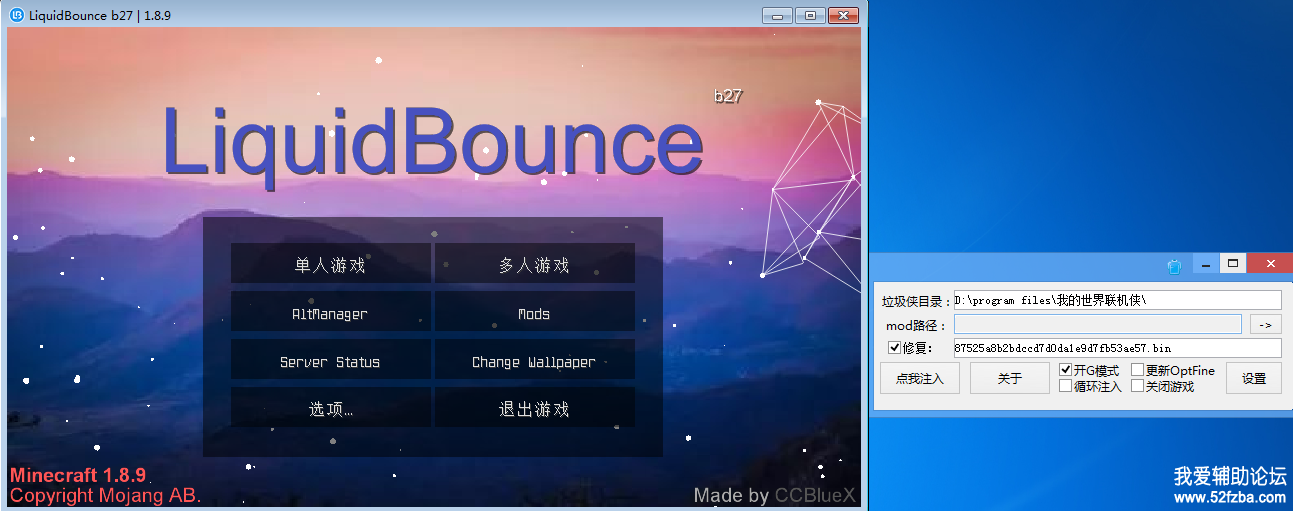Click the LiquidBounce title bar app icon
The height and width of the screenshot is (511, 1293).
point(17,15)
